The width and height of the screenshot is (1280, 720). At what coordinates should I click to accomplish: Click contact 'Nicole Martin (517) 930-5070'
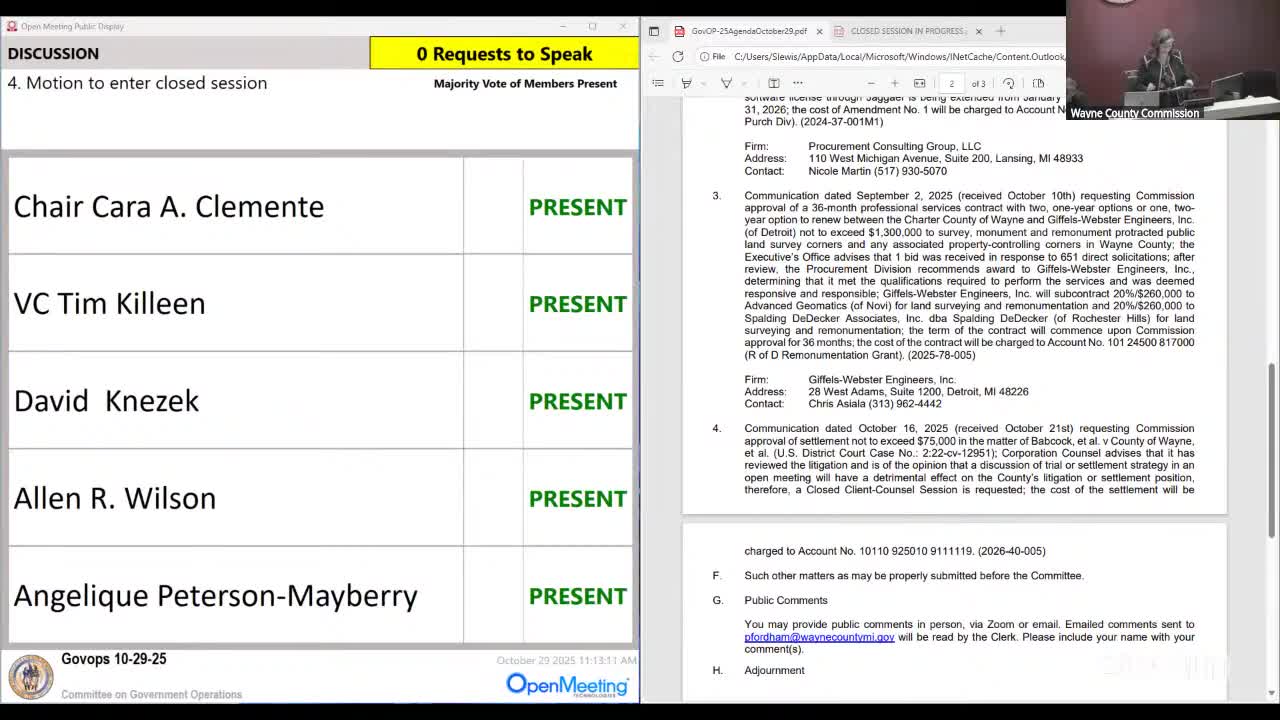878,171
